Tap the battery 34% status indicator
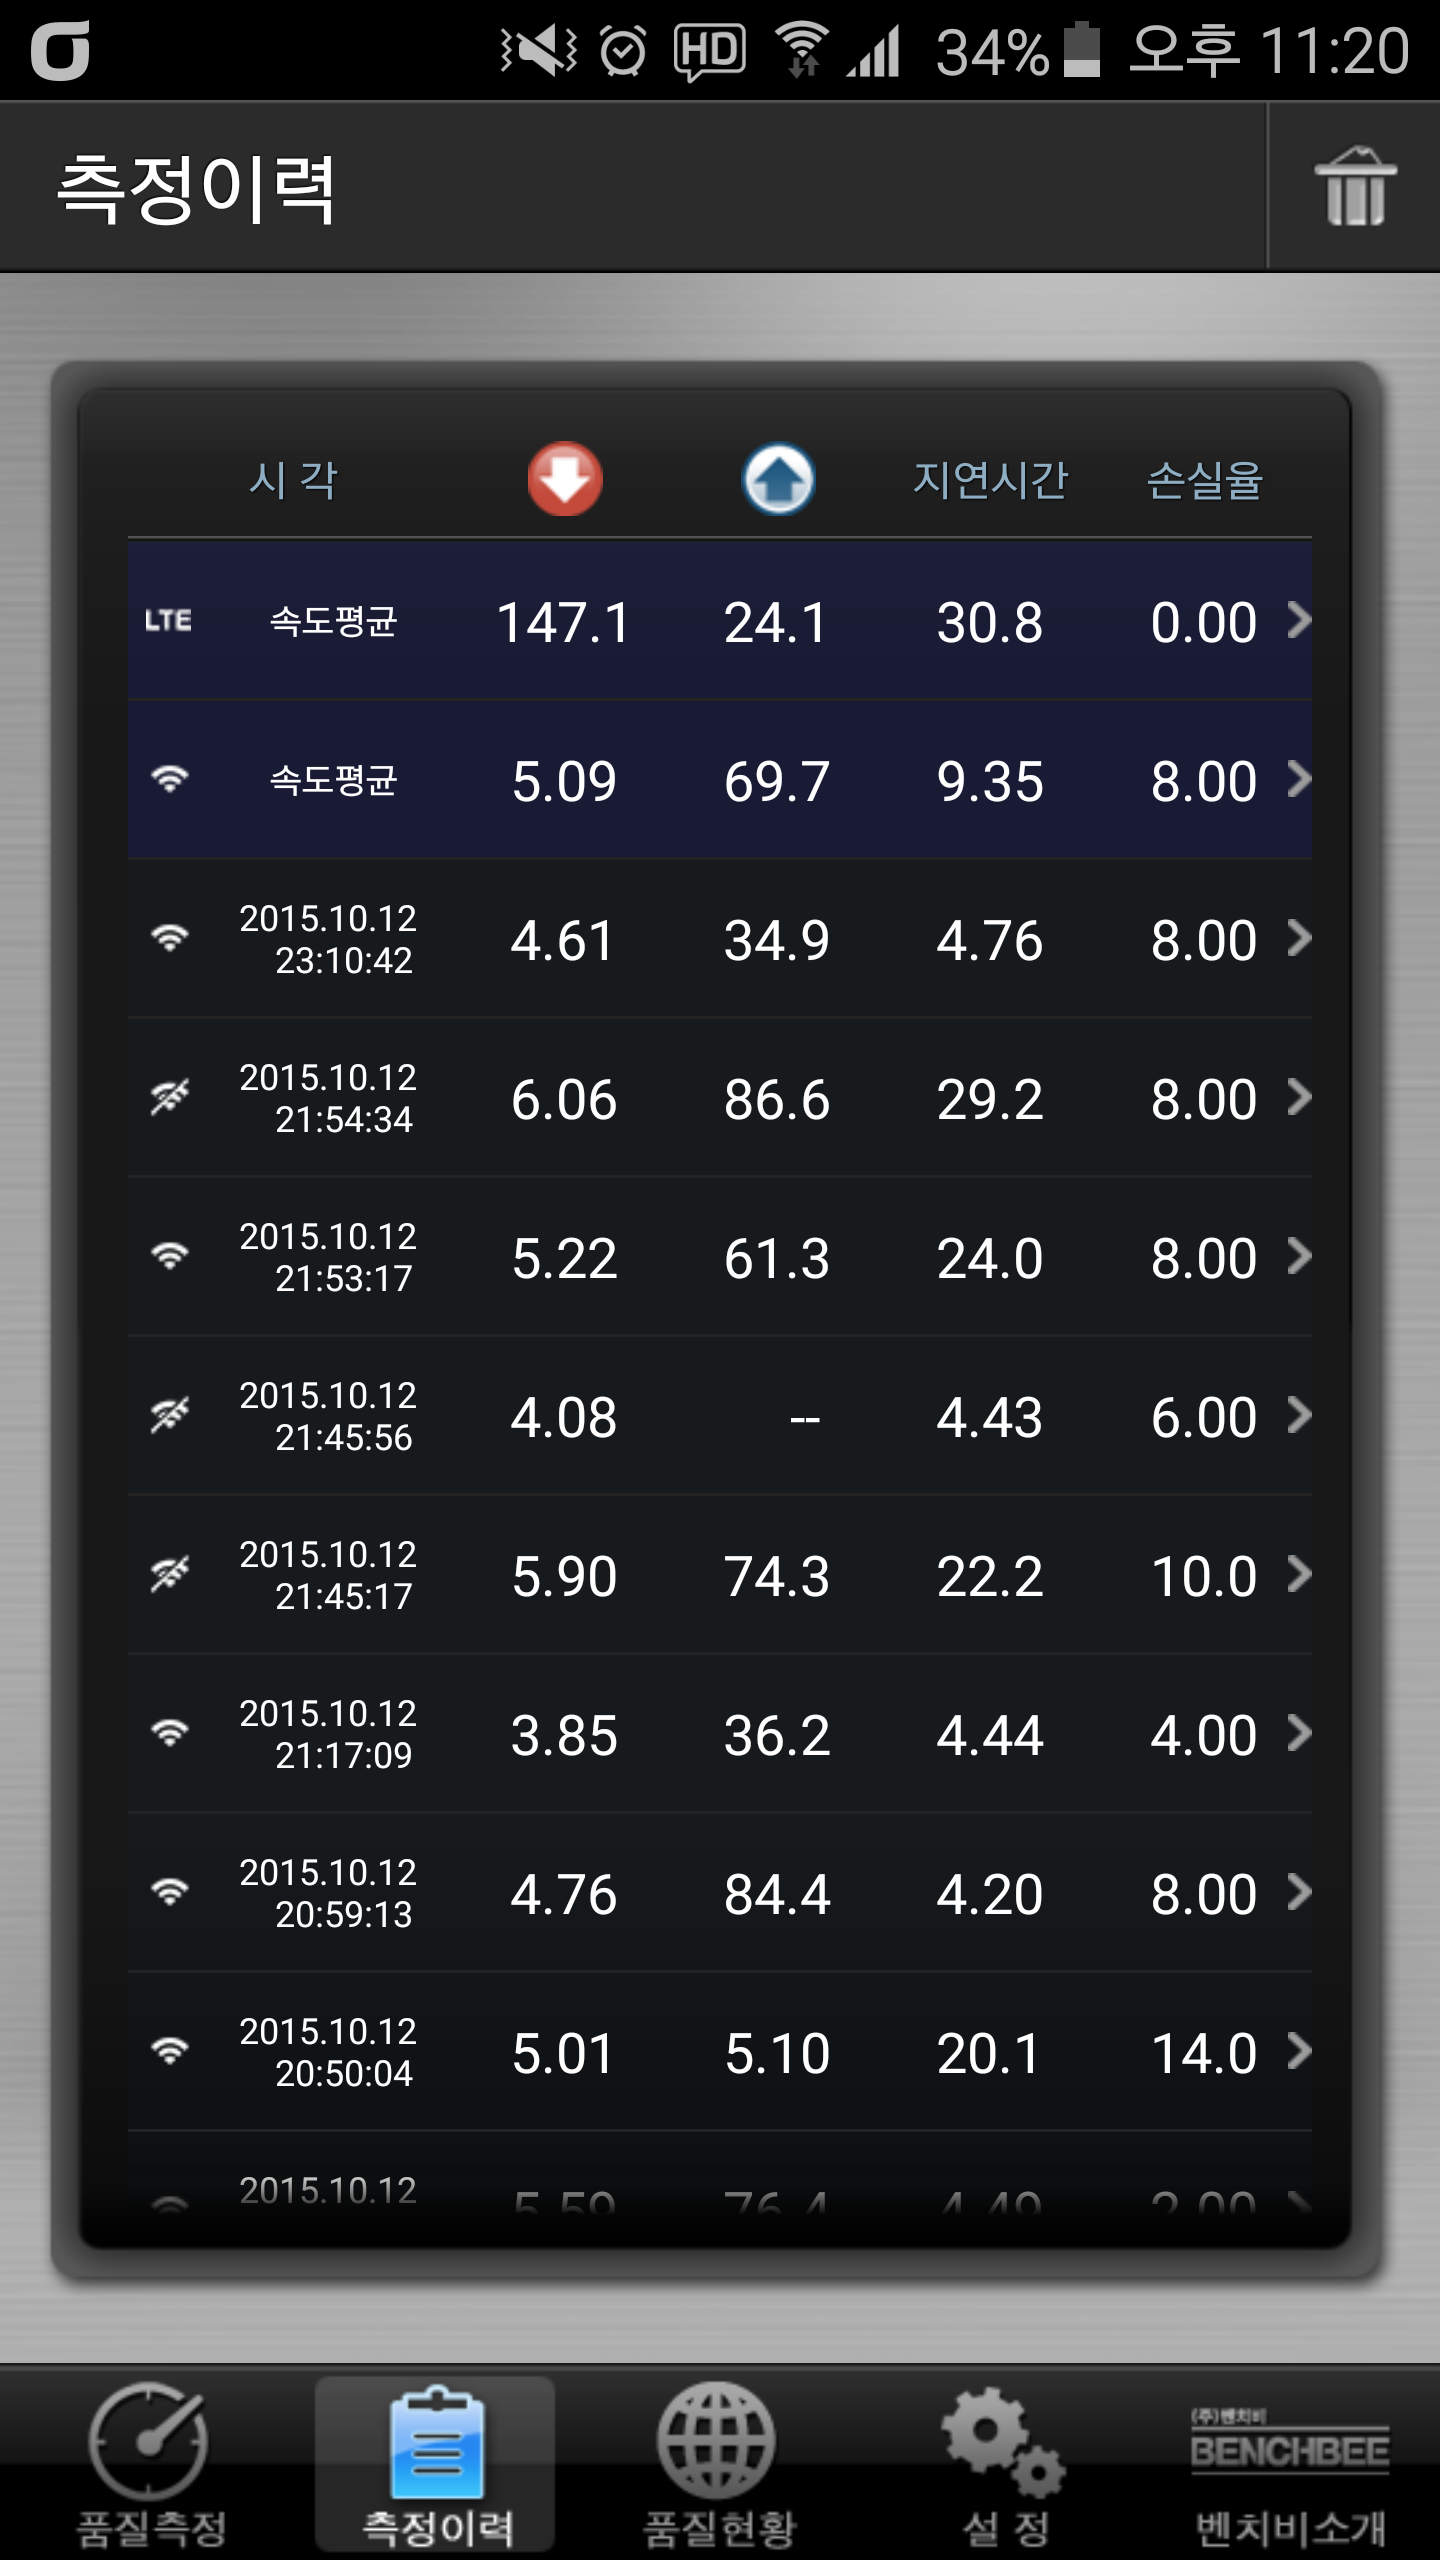Viewport: 1440px width, 2560px height. tap(1017, 51)
